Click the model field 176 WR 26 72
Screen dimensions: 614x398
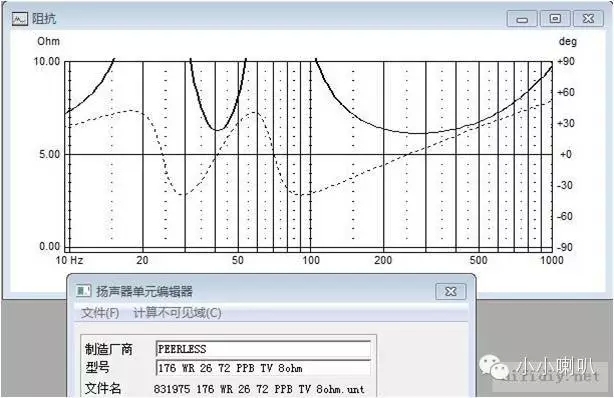click(x=263, y=368)
